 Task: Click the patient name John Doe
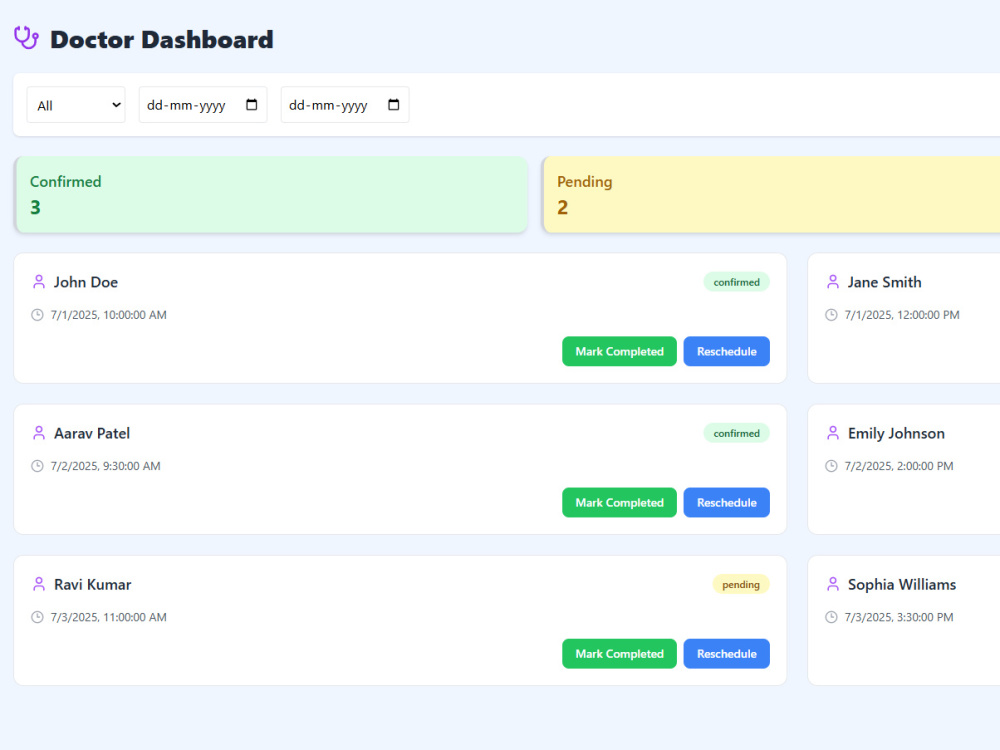click(85, 282)
